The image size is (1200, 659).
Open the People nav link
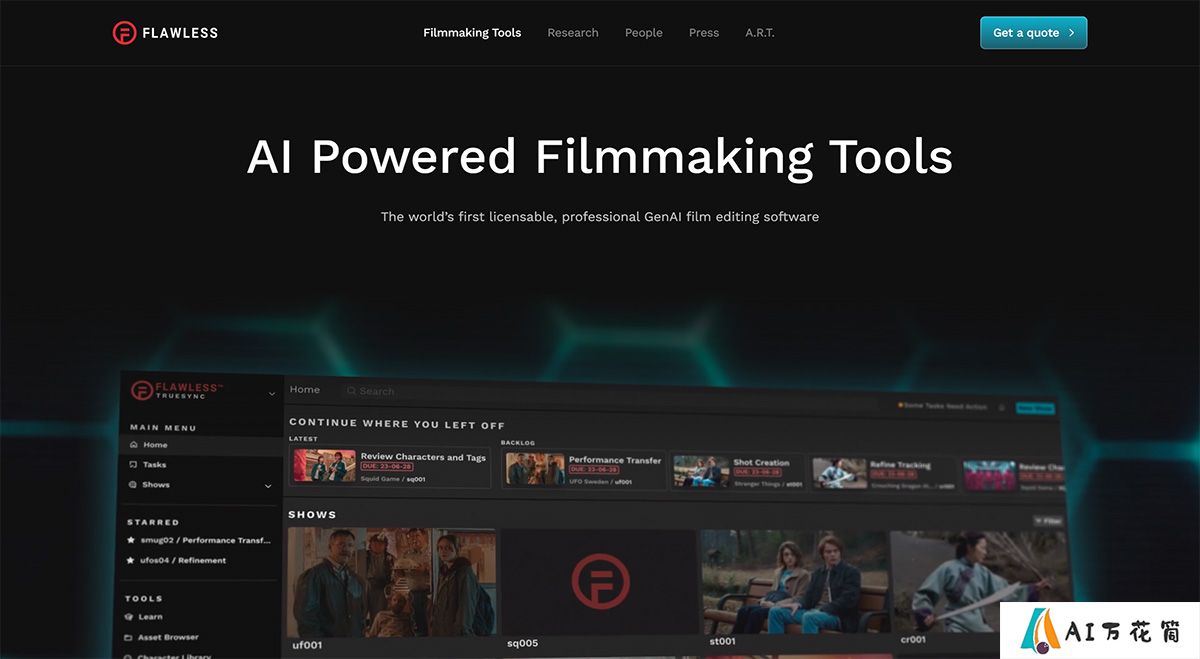(644, 33)
